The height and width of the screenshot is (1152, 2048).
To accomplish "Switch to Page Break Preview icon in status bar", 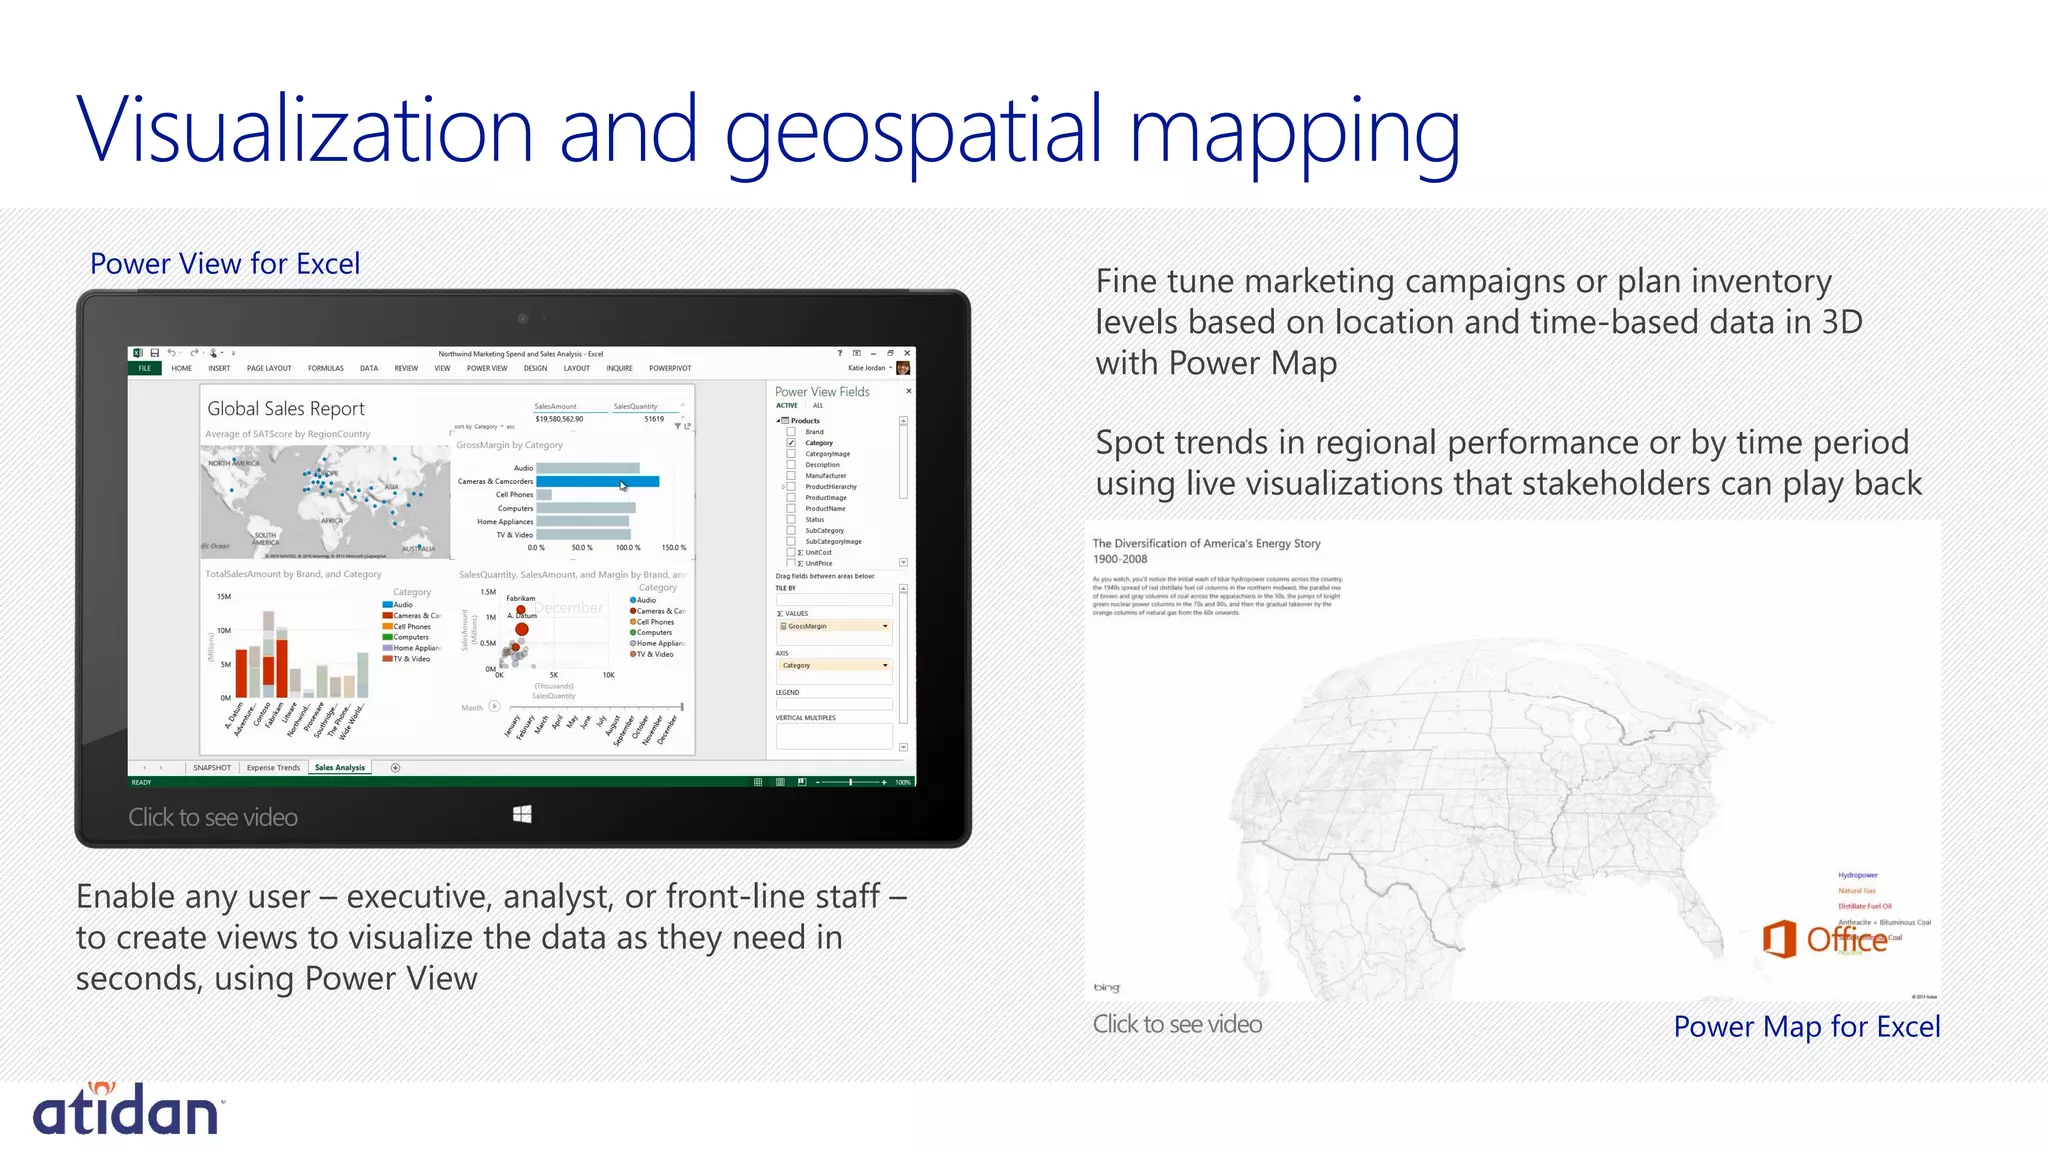I will point(801,782).
